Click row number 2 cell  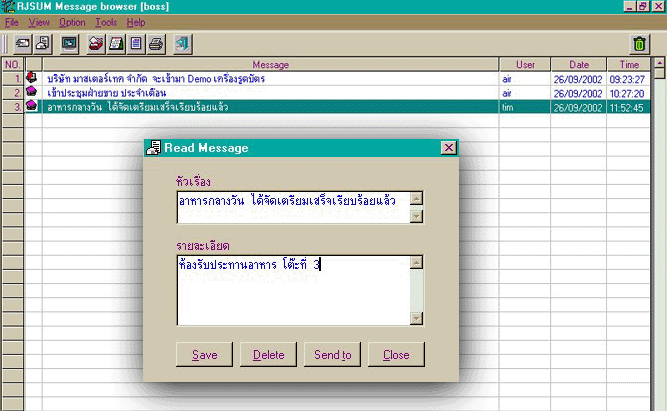click(13, 93)
